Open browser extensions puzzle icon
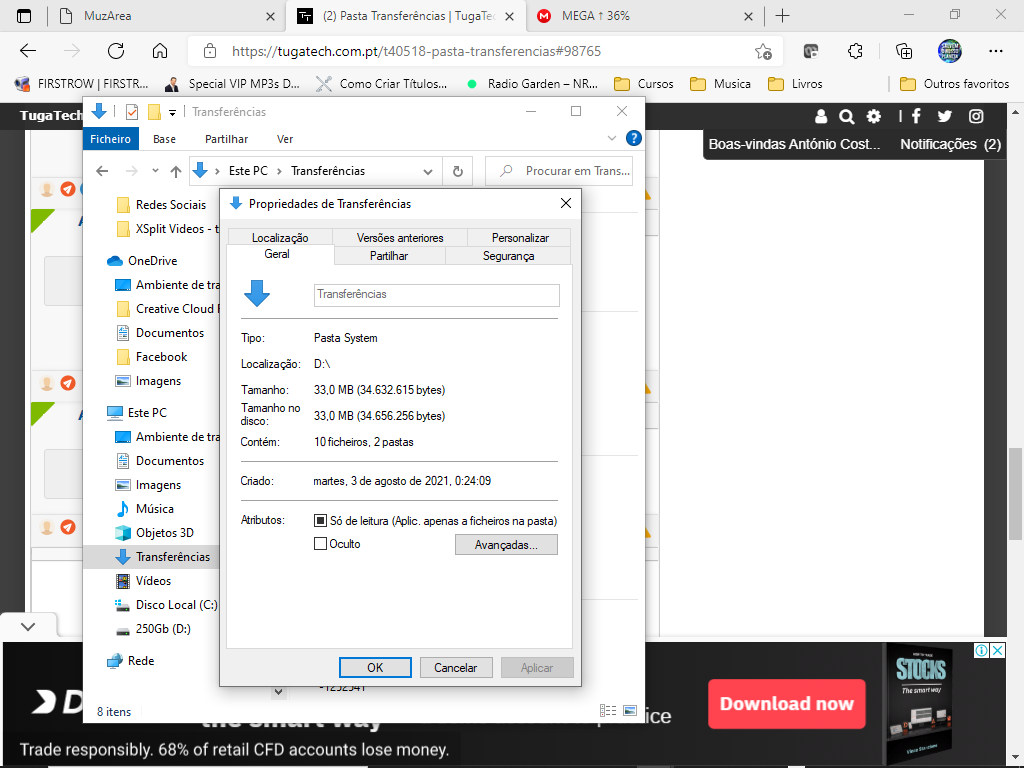 pyautogui.click(x=855, y=51)
